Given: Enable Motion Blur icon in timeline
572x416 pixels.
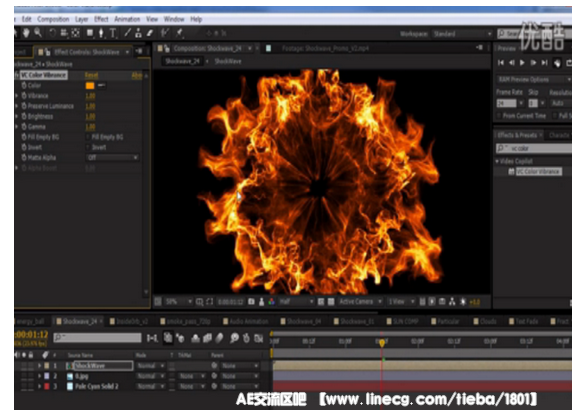Looking at the screenshot, I should point(219,339).
